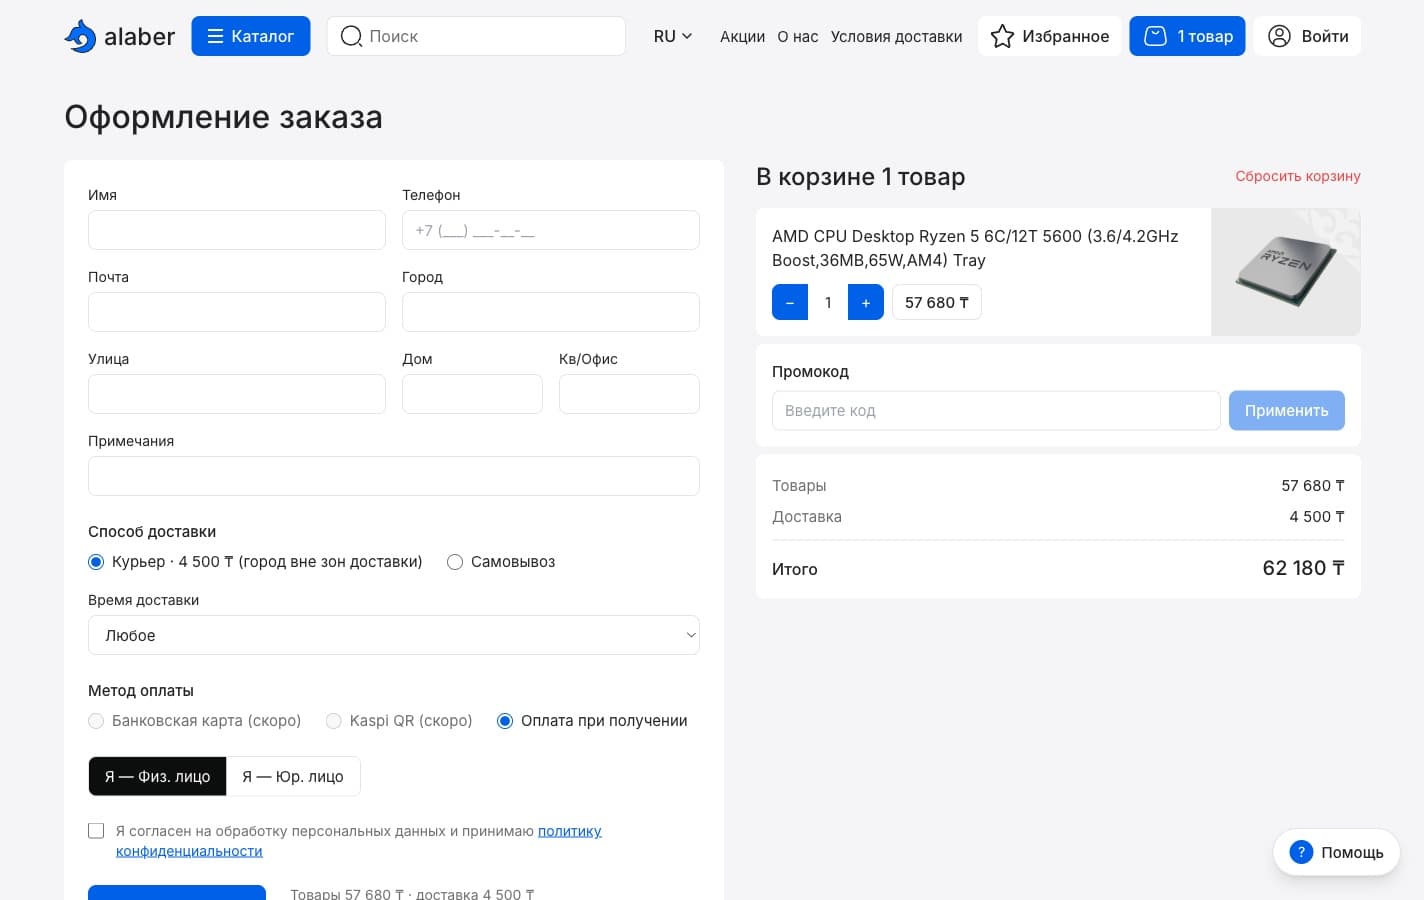Click the Избранное star icon

[x=1002, y=37]
